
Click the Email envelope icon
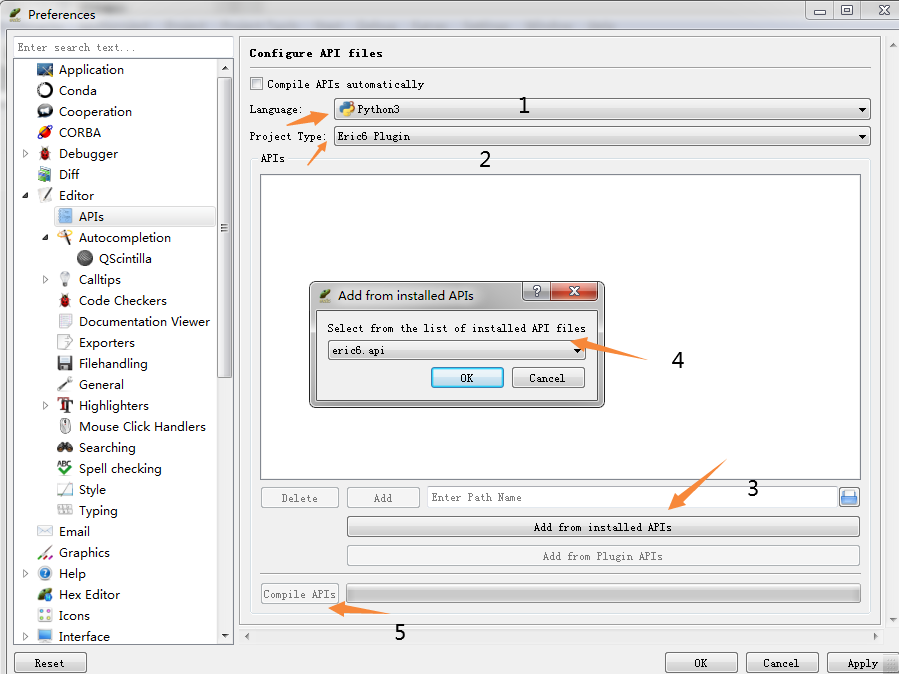click(45, 531)
